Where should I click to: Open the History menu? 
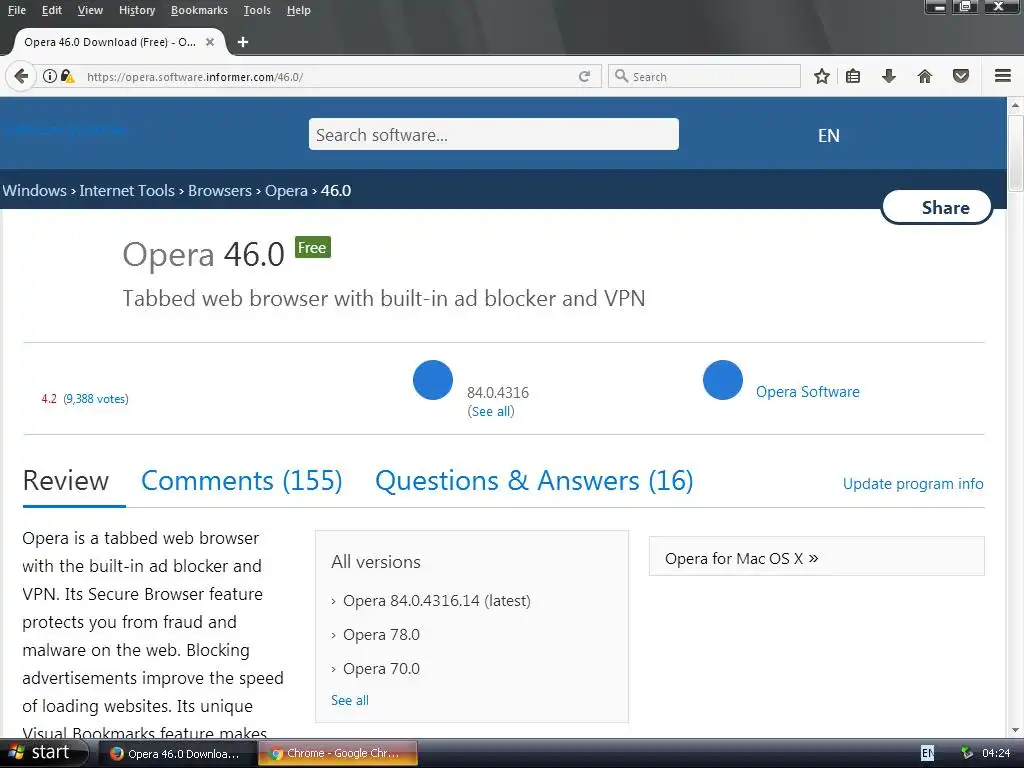pyautogui.click(x=137, y=10)
